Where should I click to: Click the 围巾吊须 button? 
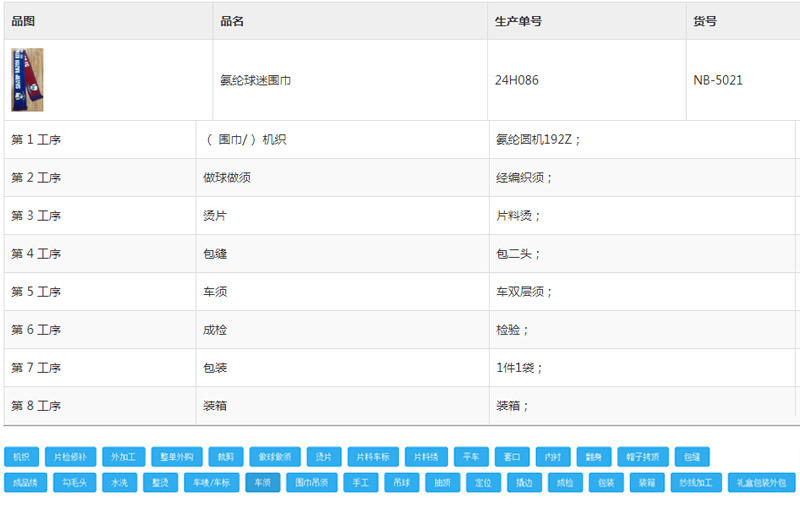tap(312, 483)
